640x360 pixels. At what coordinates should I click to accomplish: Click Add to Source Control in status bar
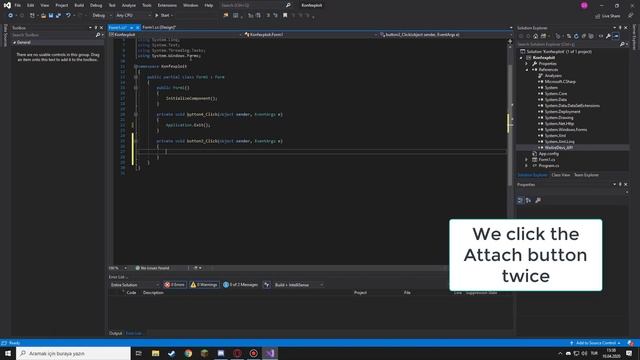(x=596, y=343)
